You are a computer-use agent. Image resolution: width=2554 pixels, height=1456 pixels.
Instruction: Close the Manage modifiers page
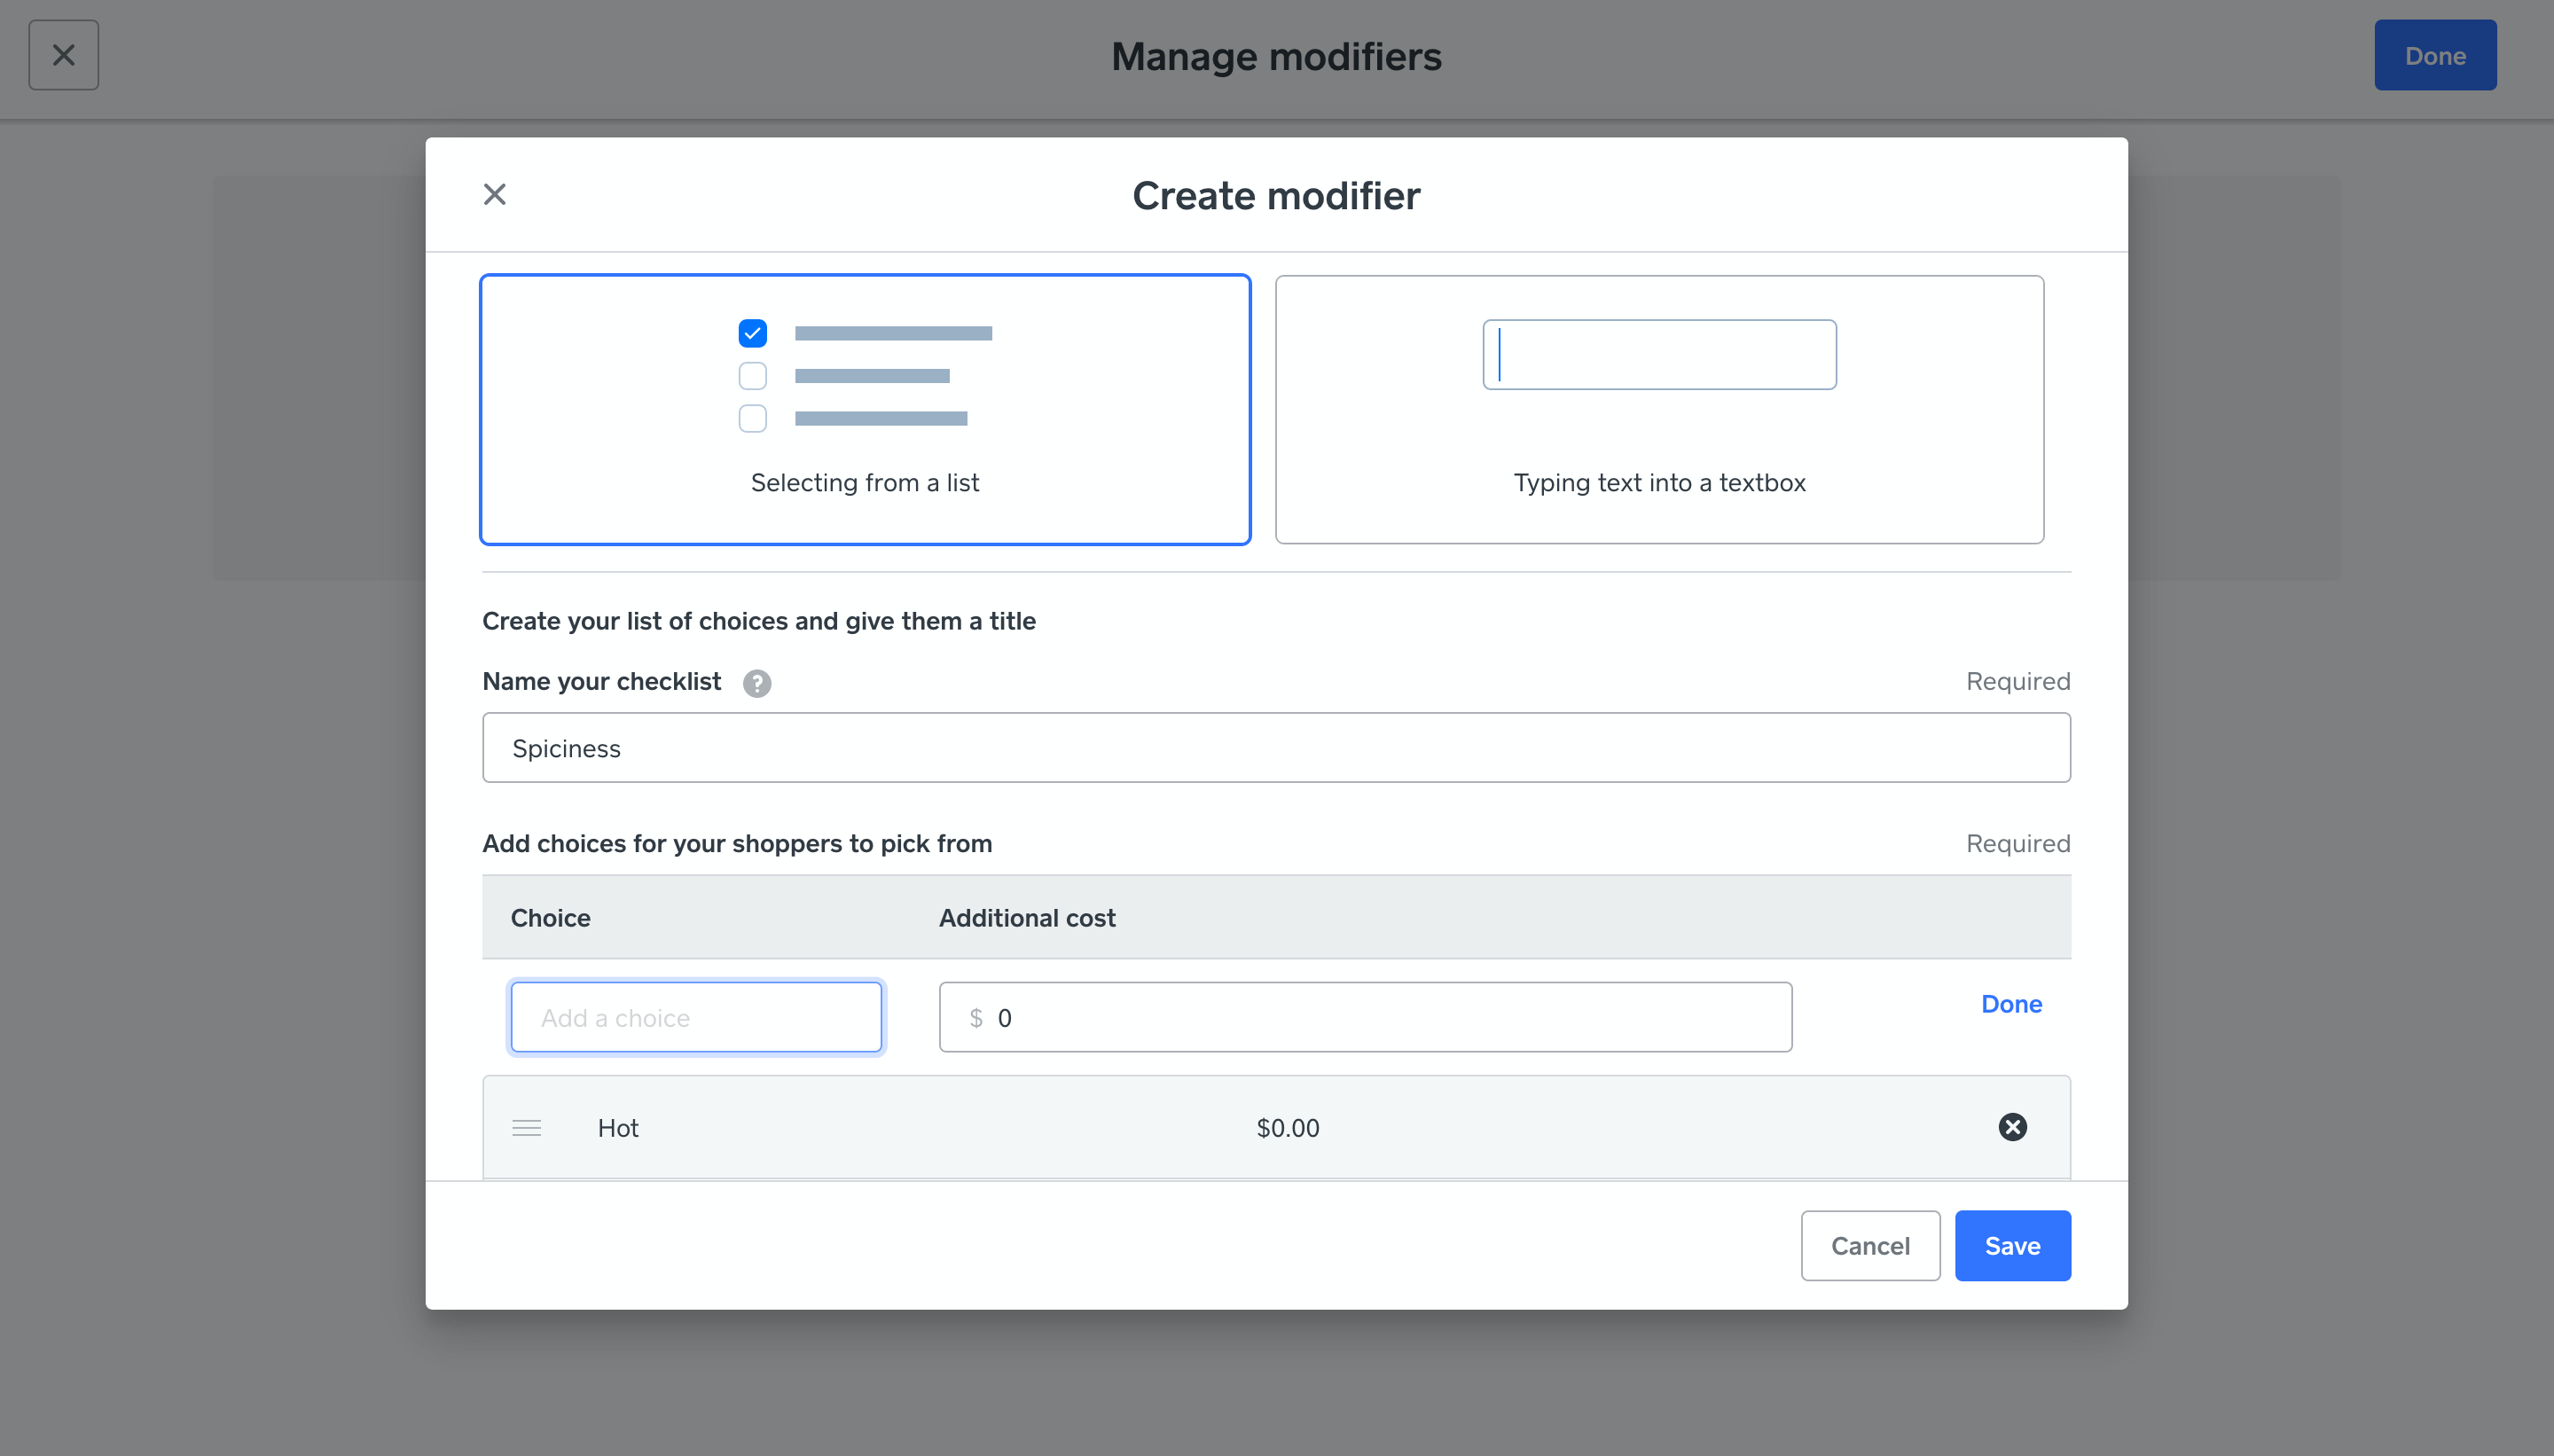tap(63, 55)
